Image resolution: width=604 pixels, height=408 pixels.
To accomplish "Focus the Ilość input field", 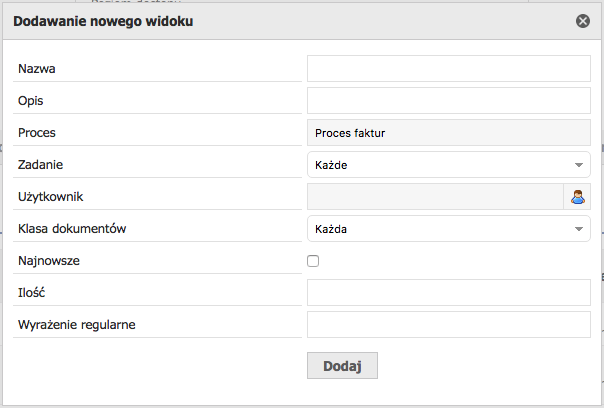I will tap(449, 293).
